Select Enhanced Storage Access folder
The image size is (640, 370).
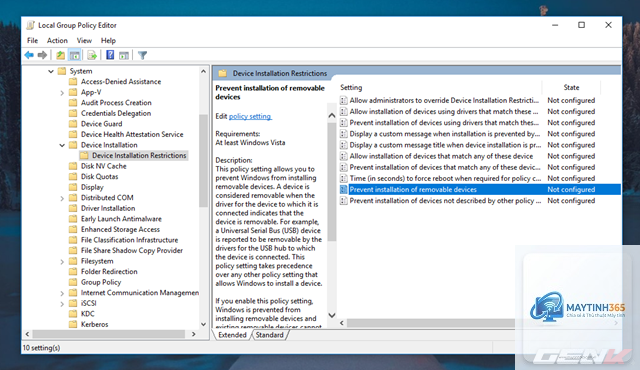point(120,229)
